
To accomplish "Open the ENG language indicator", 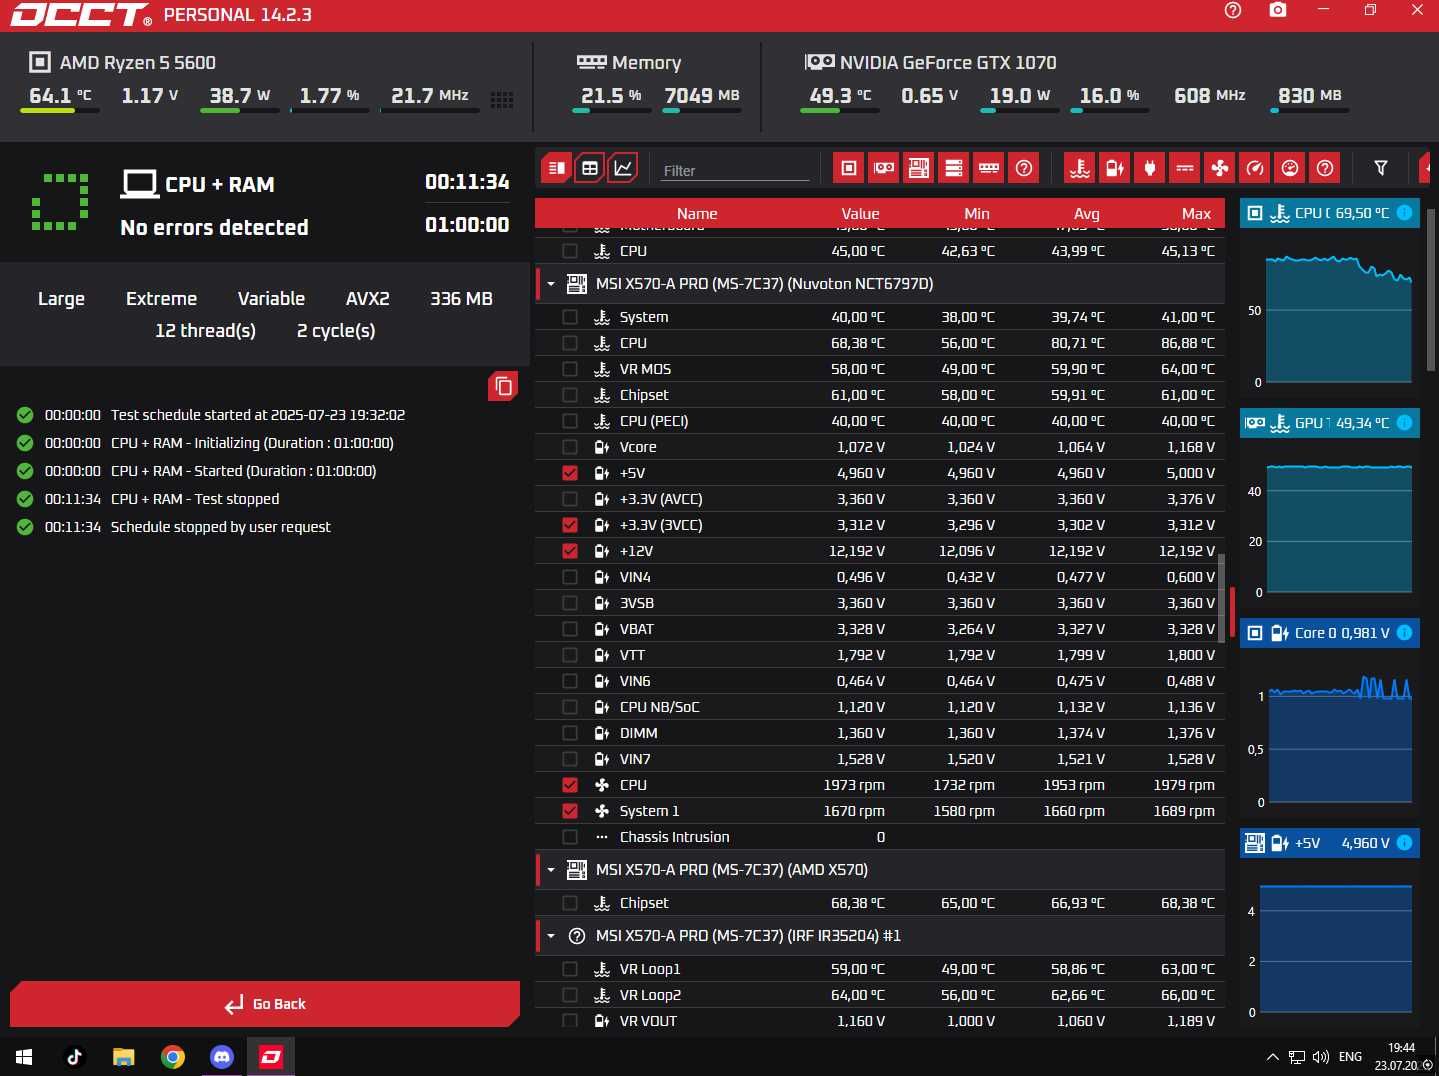I will point(1350,1057).
